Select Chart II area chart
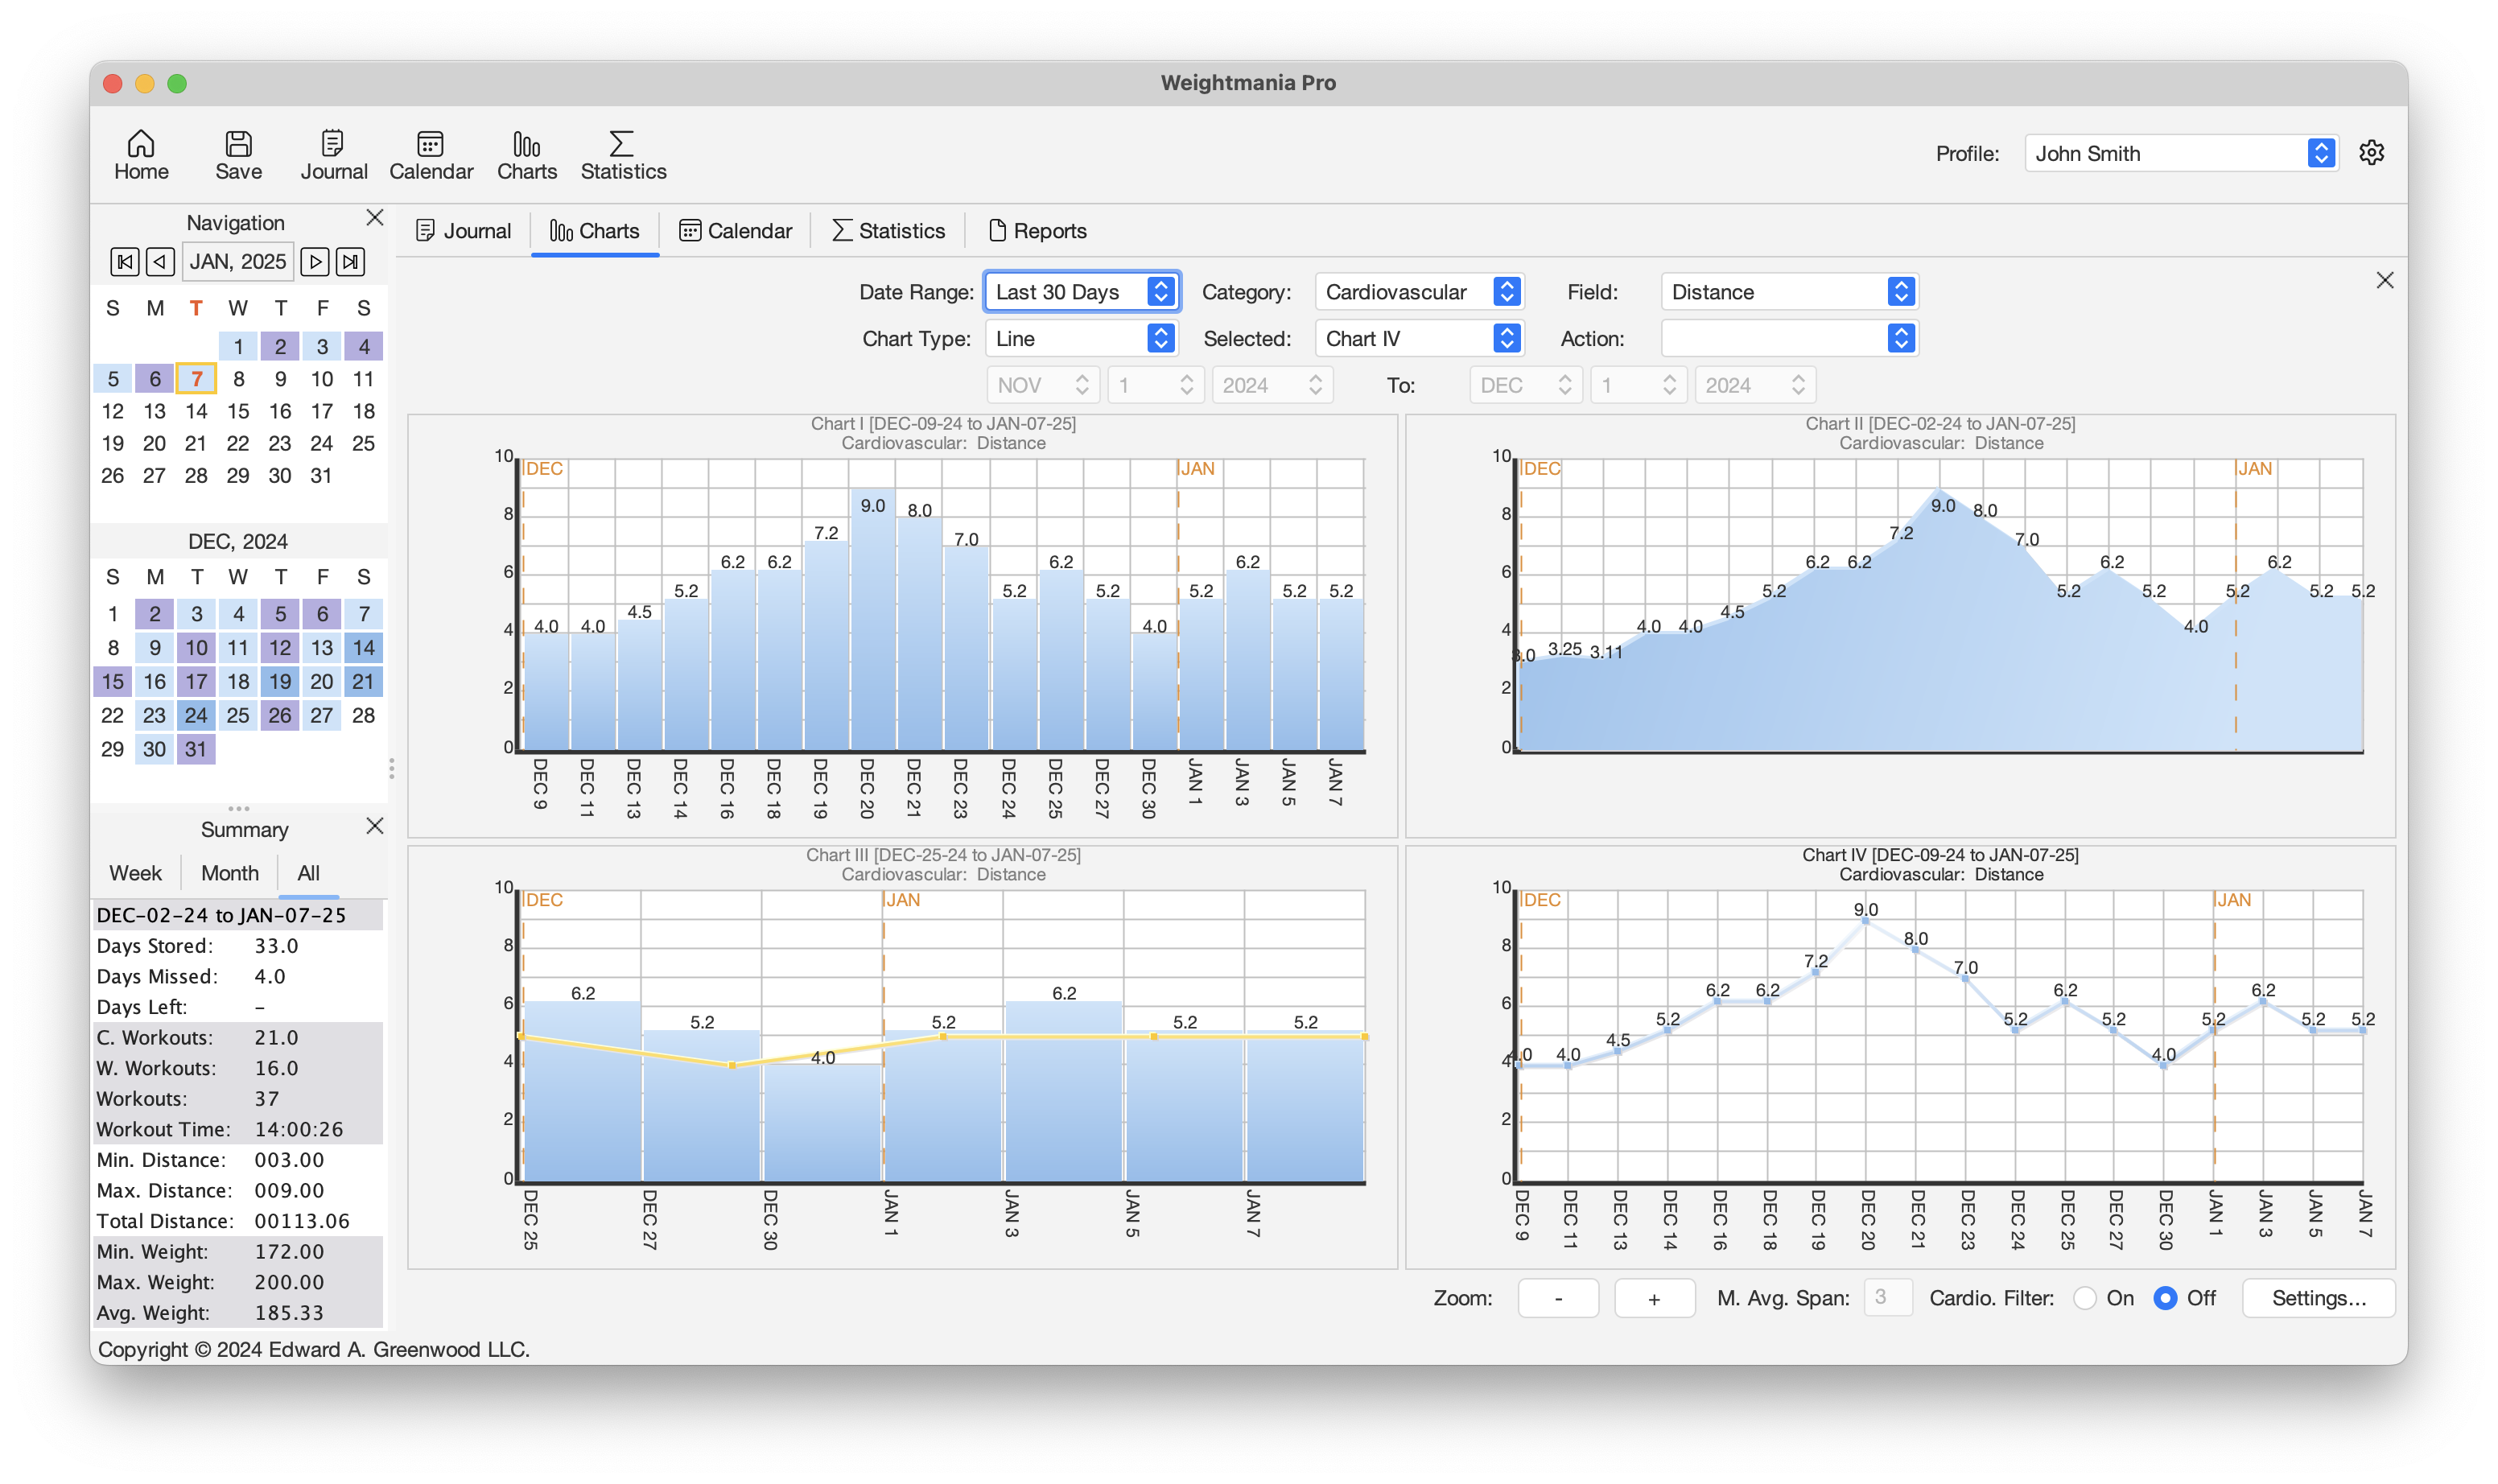Image resolution: width=2498 pixels, height=1484 pixels. pyautogui.click(x=1900, y=626)
